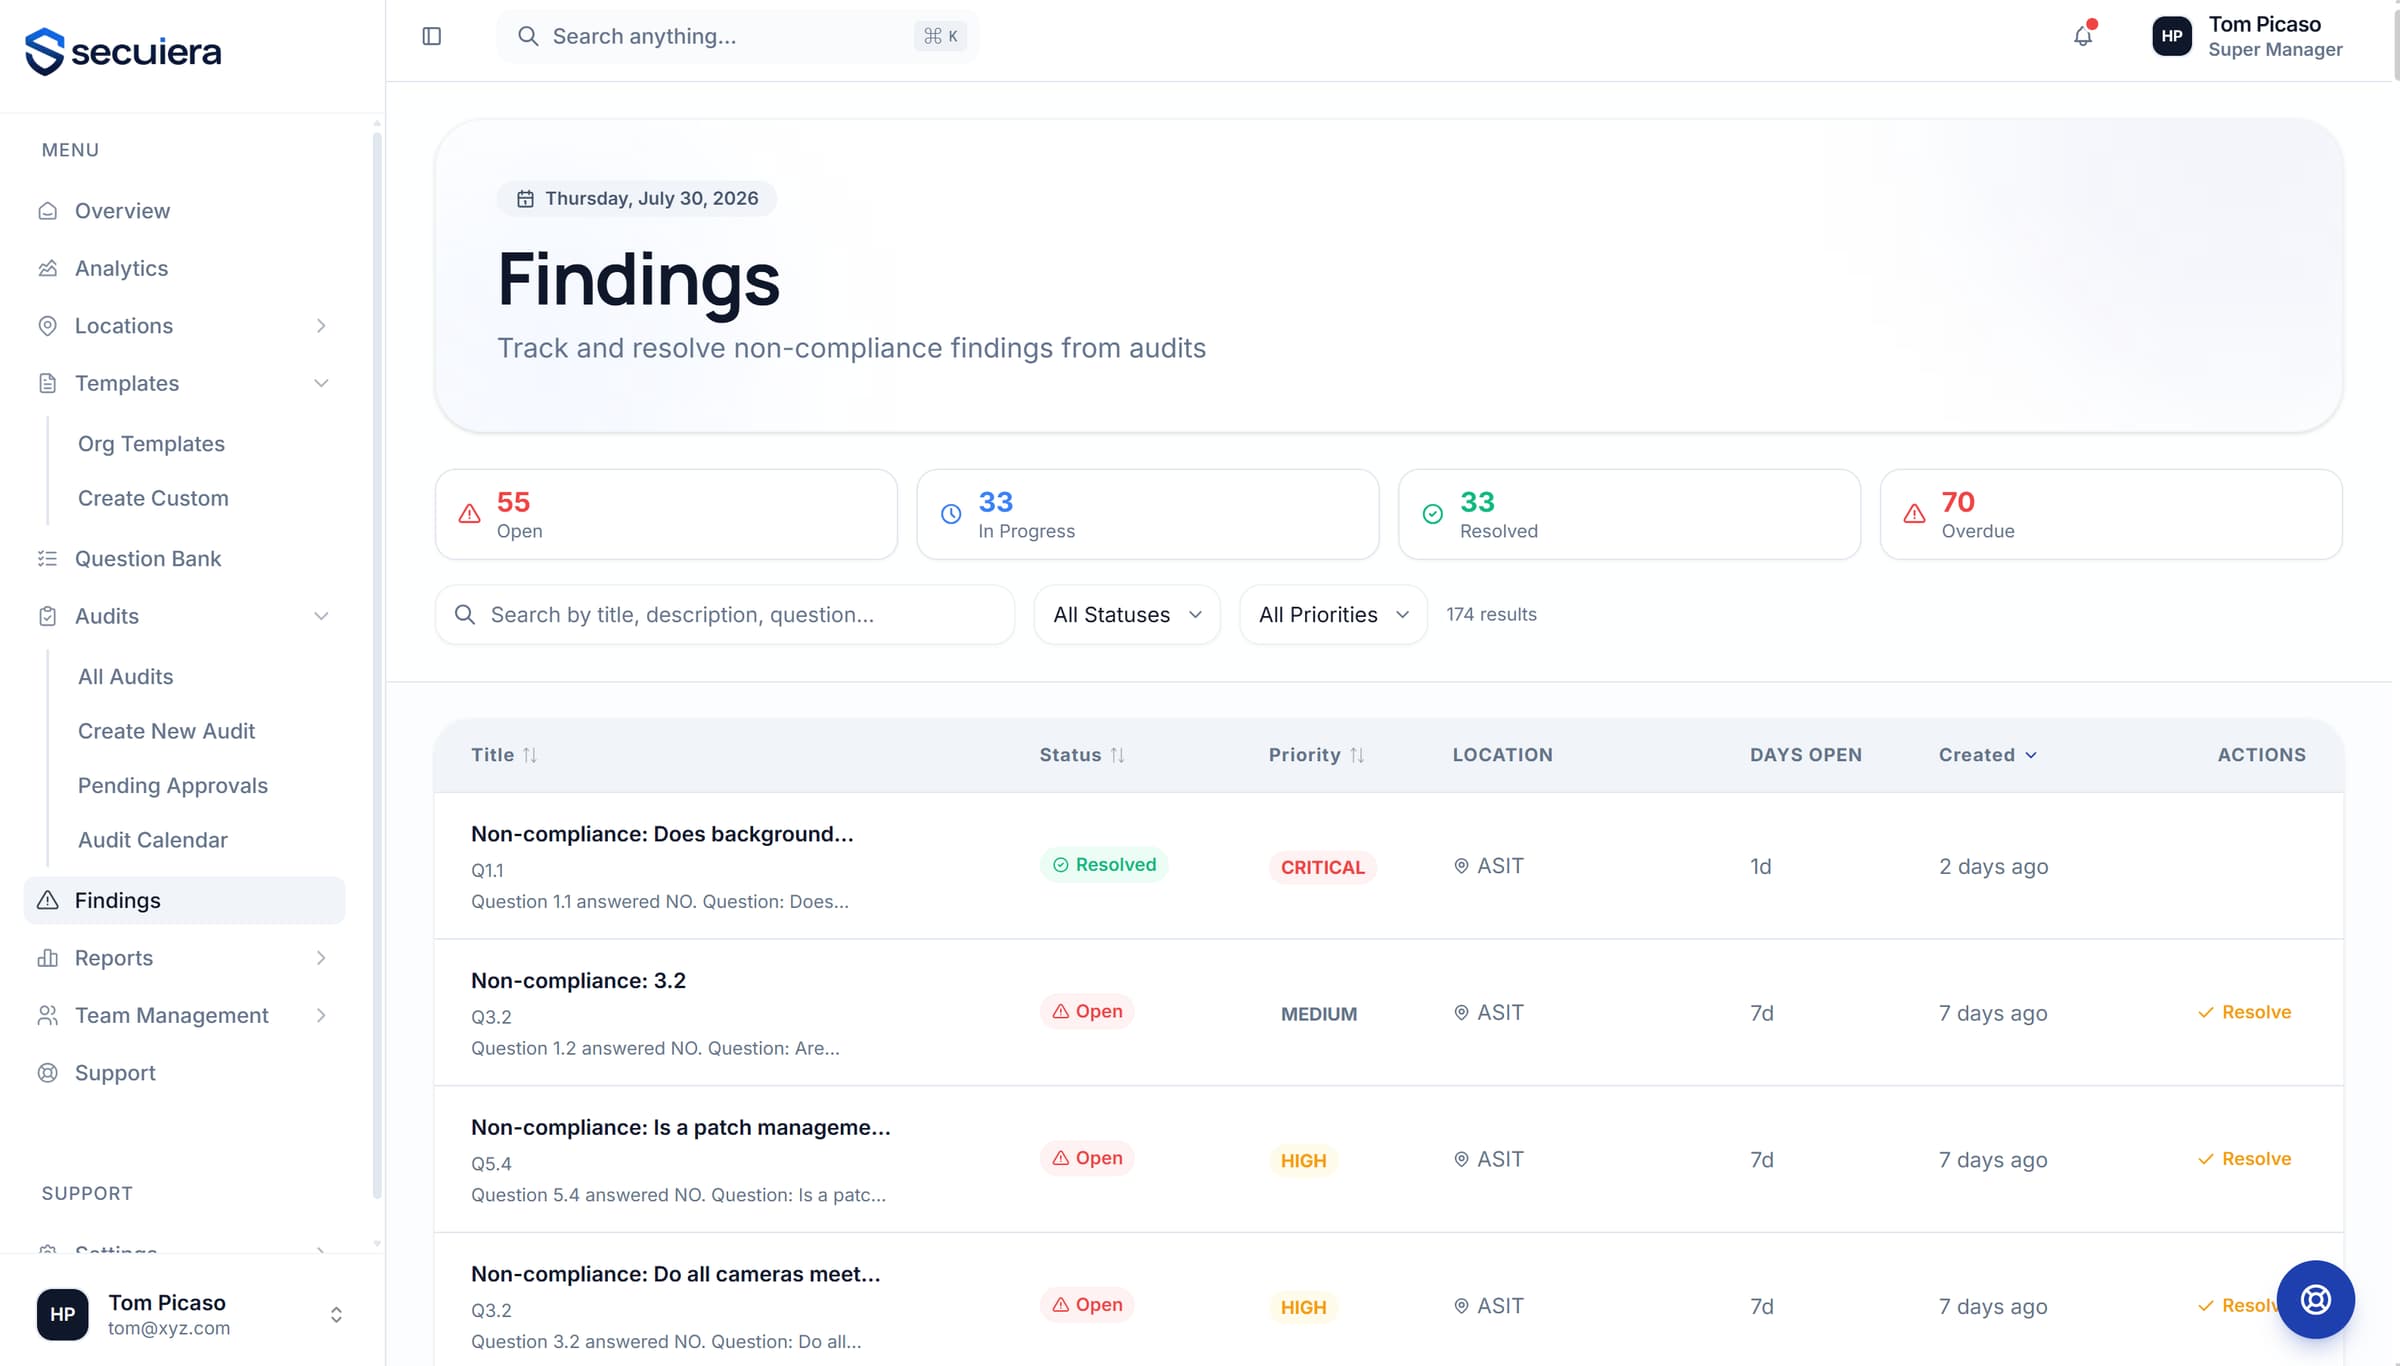Click the Thursday, July 30, 2026 date chip
Screen dimensions: 2400x1366
coord(637,199)
